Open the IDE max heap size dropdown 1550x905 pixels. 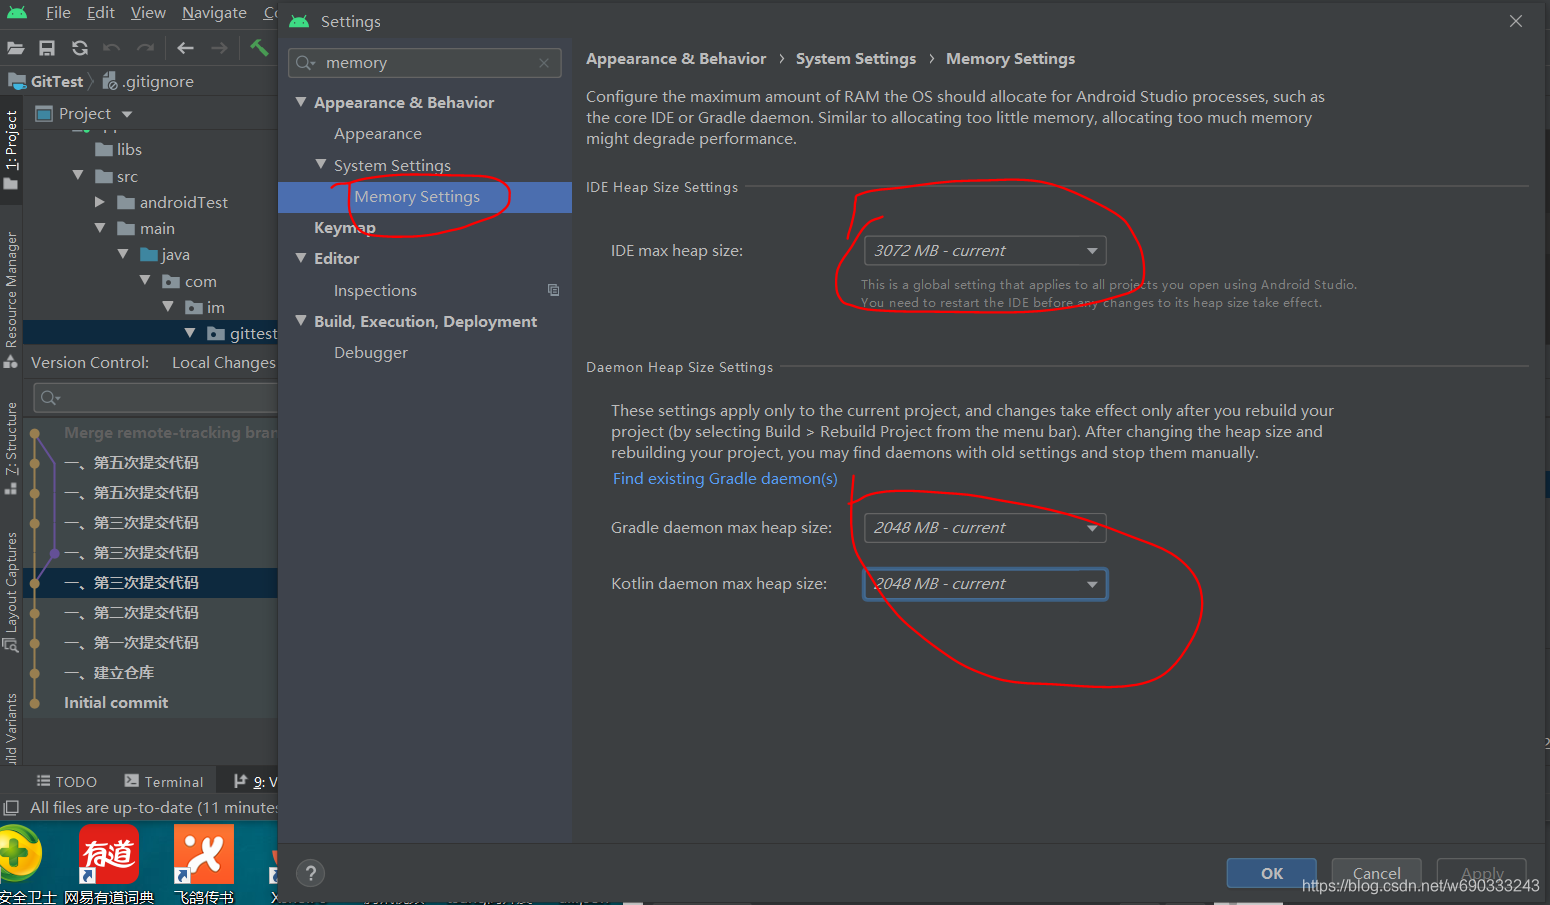click(985, 250)
